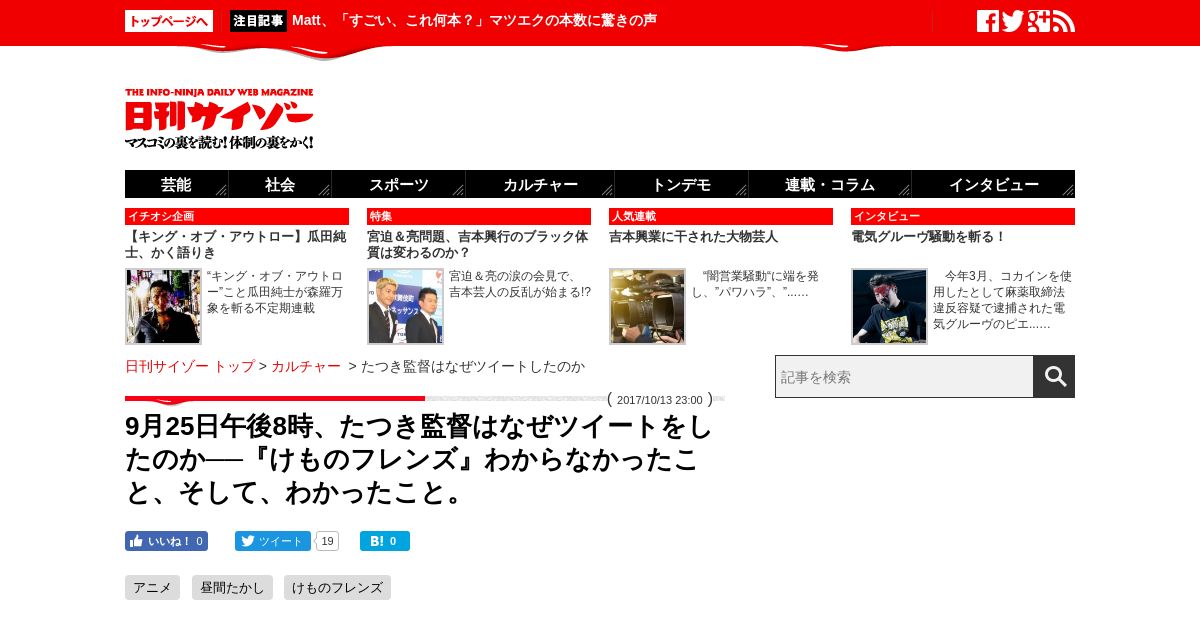
Task: Open the 注目記事 Matt headline link
Action: coord(474,20)
